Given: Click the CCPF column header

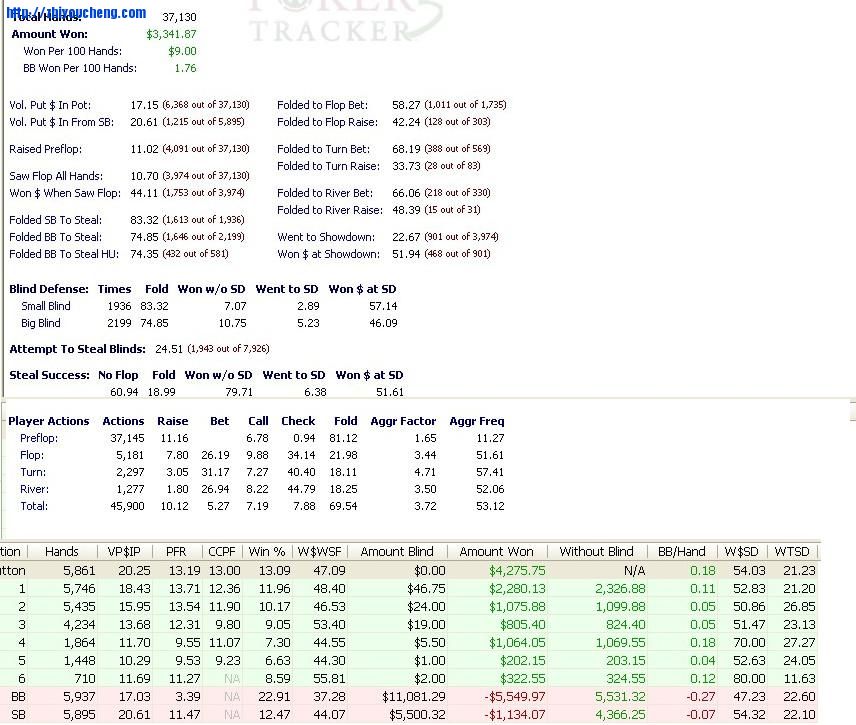Looking at the screenshot, I should 221,551.
